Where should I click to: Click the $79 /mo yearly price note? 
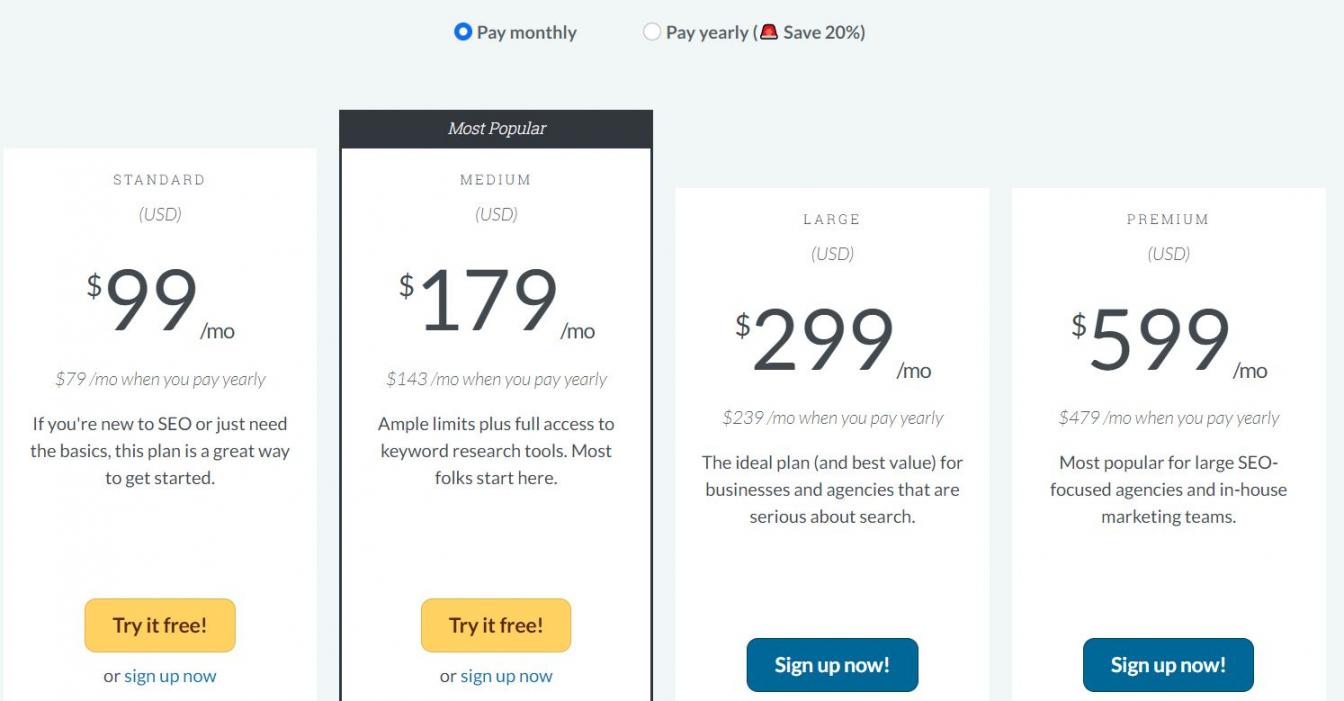tap(160, 379)
